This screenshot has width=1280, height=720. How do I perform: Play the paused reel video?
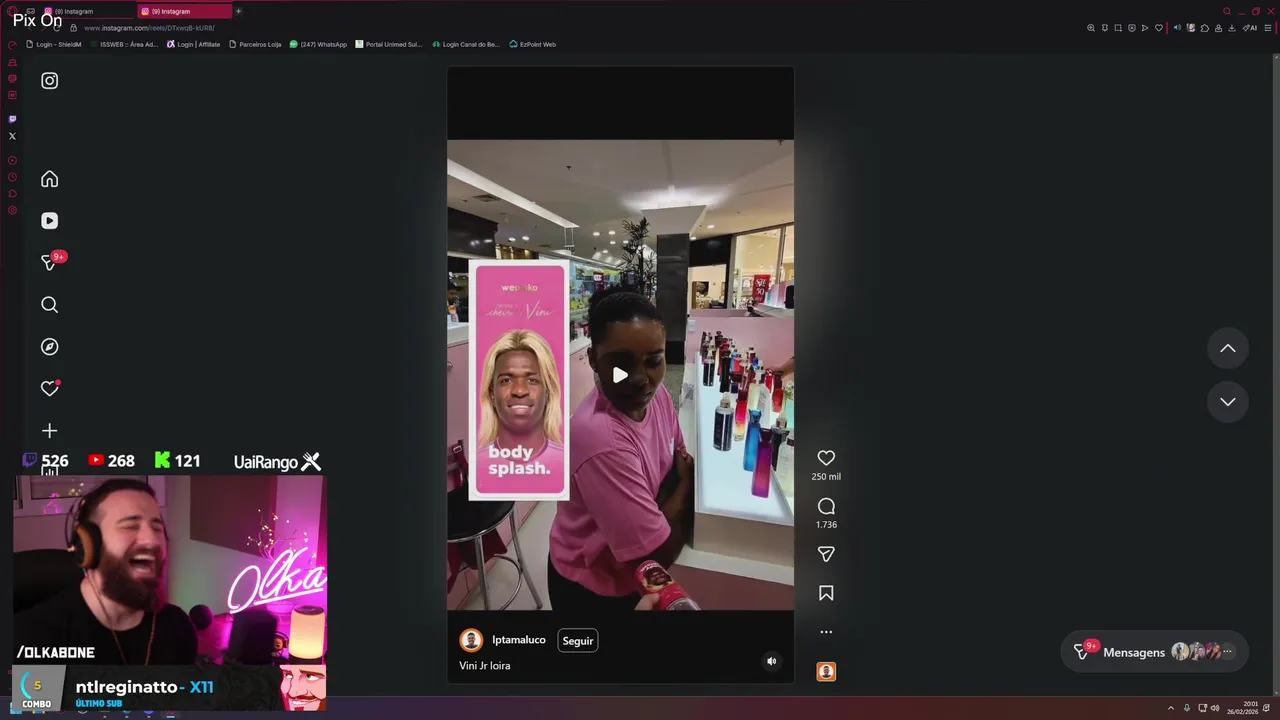(x=620, y=375)
